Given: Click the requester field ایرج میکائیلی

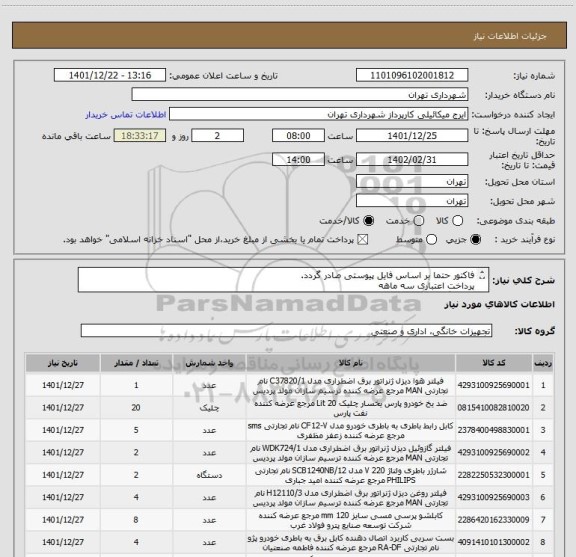Looking at the screenshot, I should (x=318, y=114).
